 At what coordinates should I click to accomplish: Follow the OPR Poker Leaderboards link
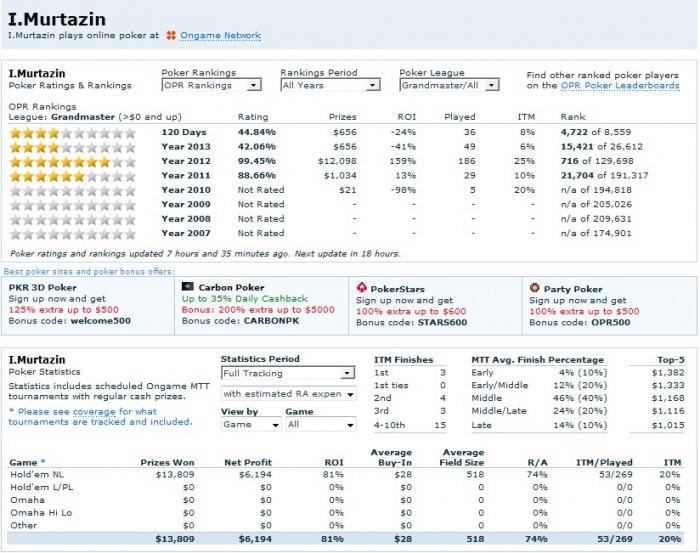pyautogui.click(x=619, y=86)
